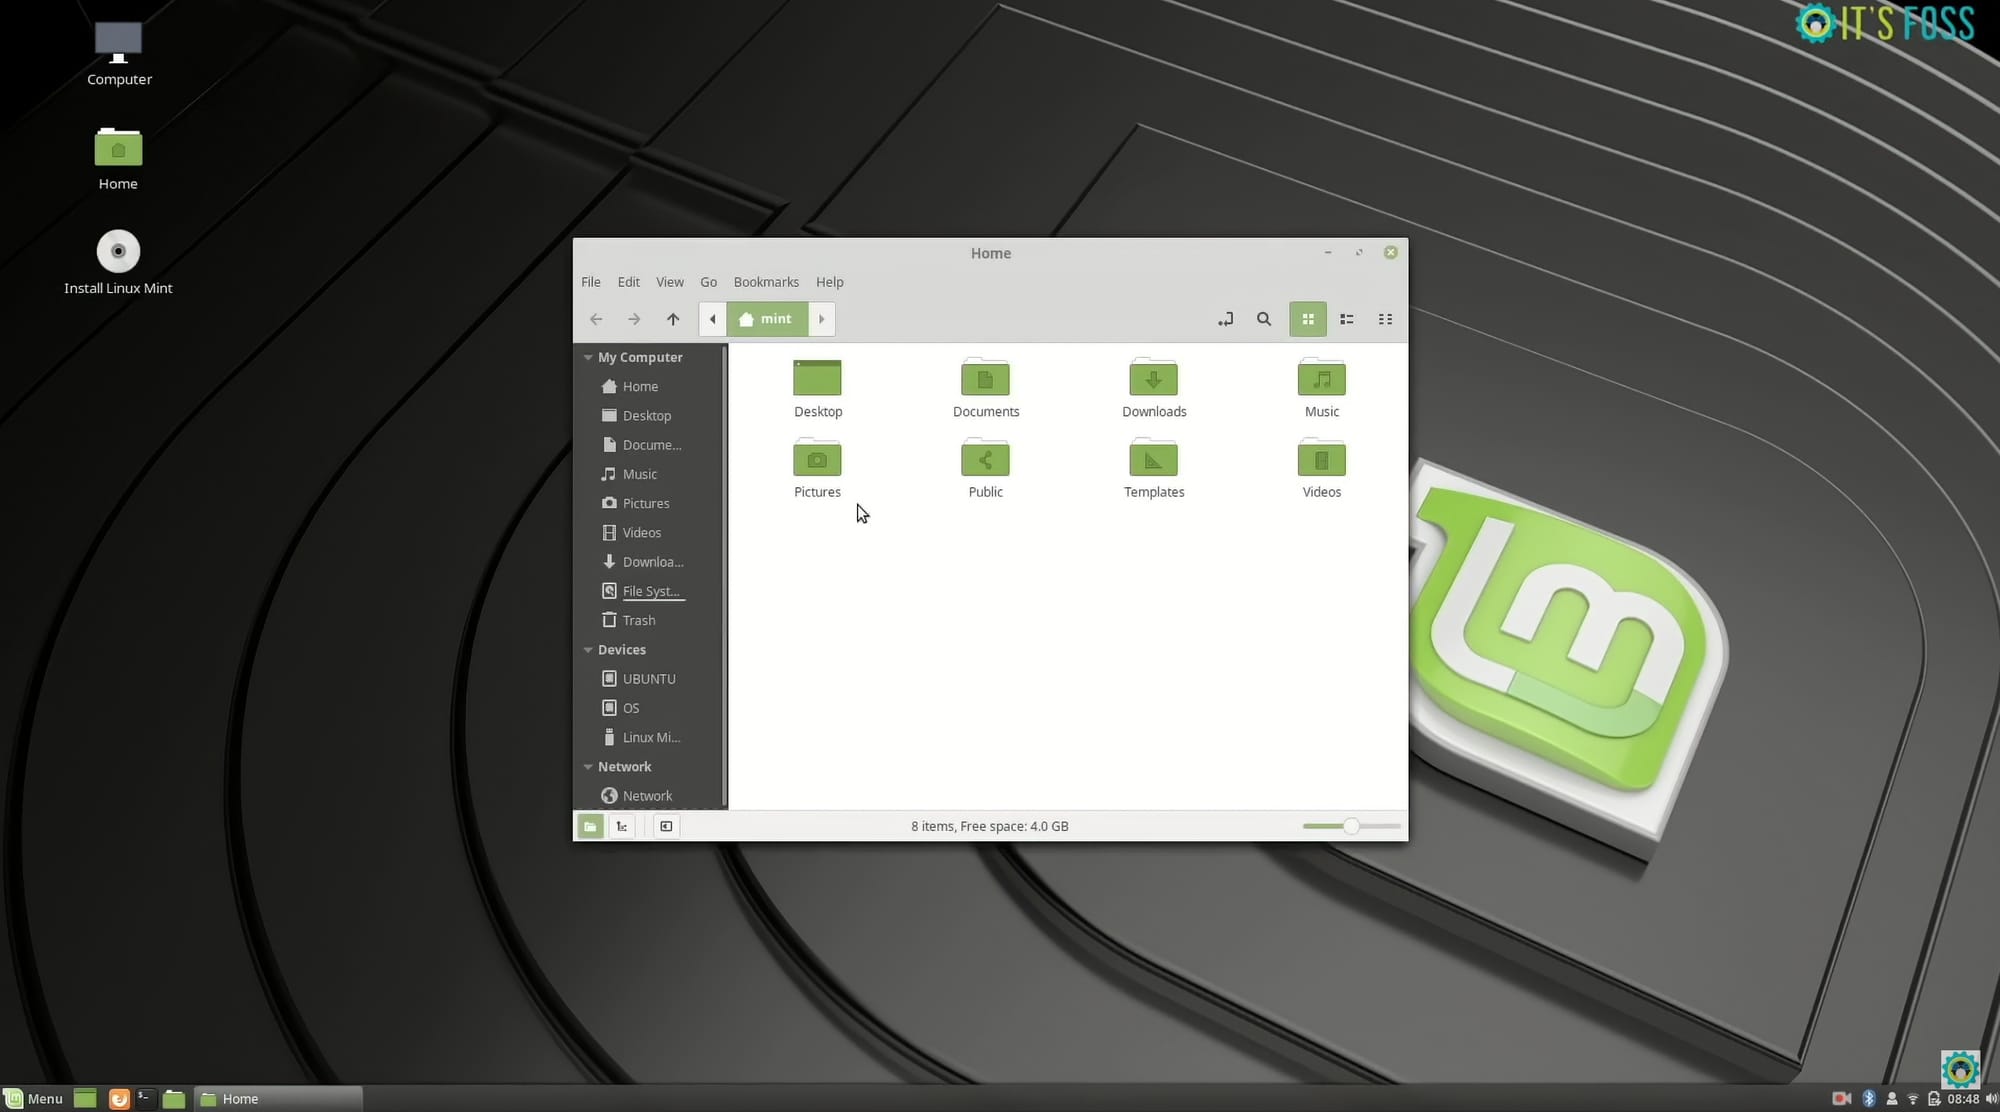Adjust the icon size slider
This screenshot has width=2000, height=1112.
point(1351,826)
